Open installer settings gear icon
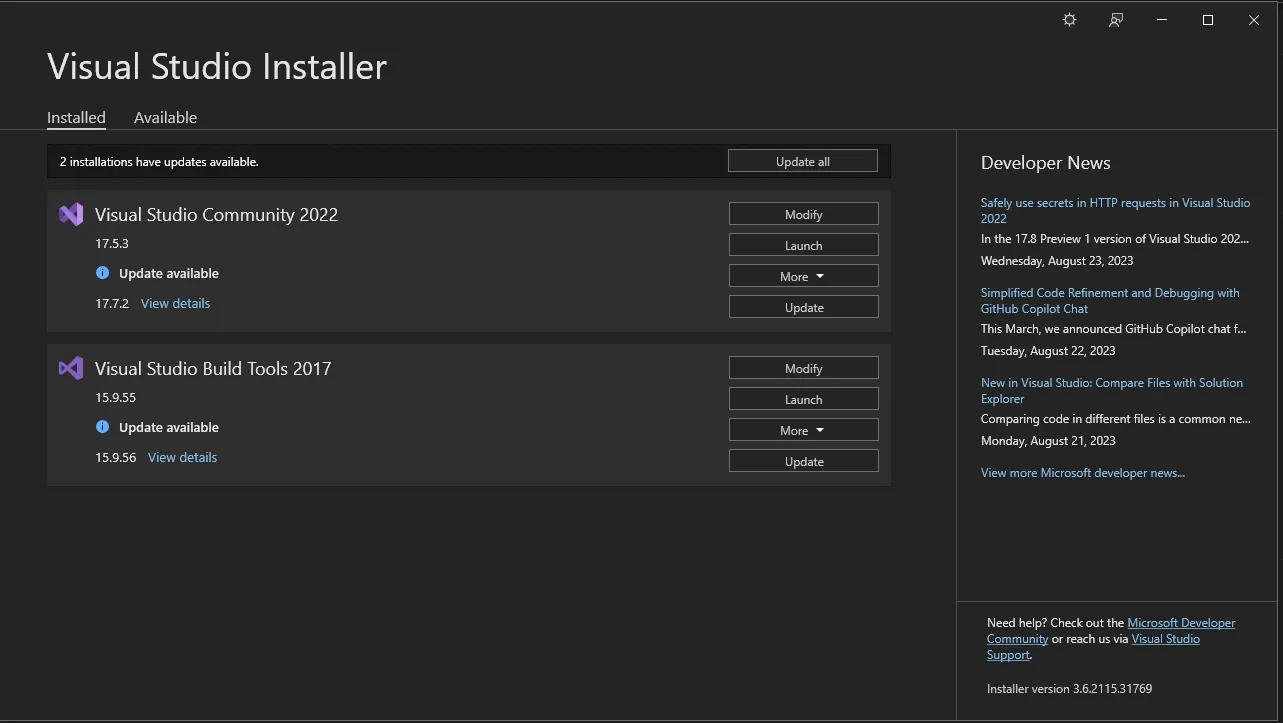Viewport: 1283px width, 723px height. pyautogui.click(x=1069, y=20)
